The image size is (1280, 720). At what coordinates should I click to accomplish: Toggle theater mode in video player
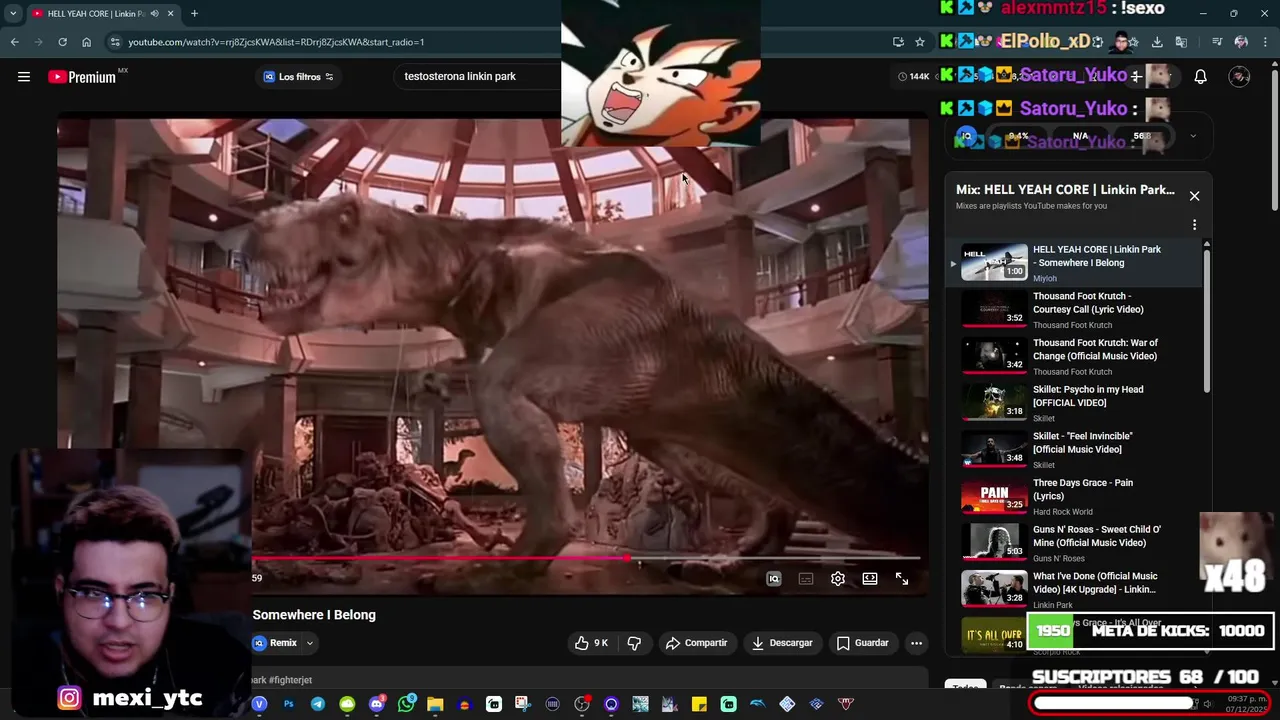(x=870, y=579)
